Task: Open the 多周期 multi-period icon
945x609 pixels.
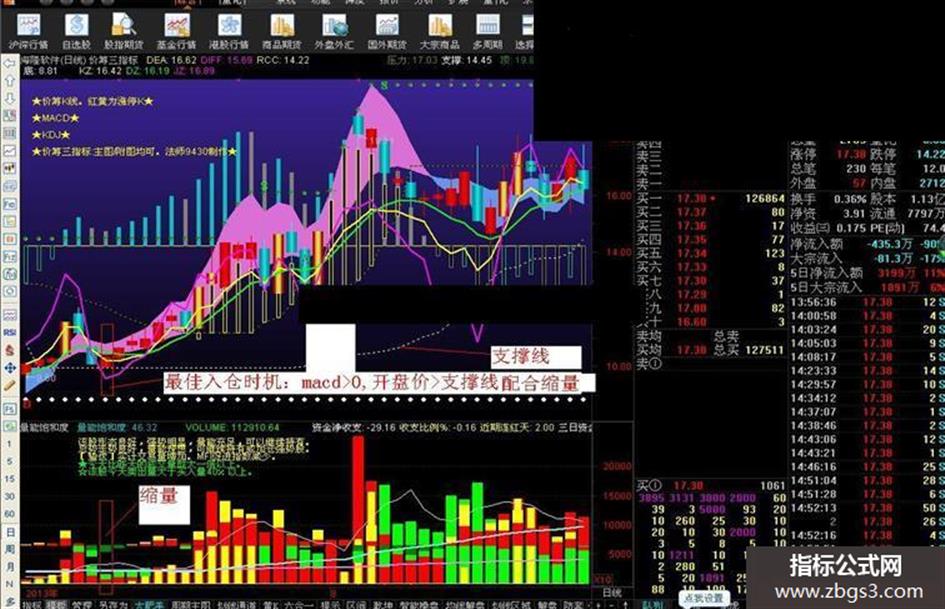Action: click(488, 31)
